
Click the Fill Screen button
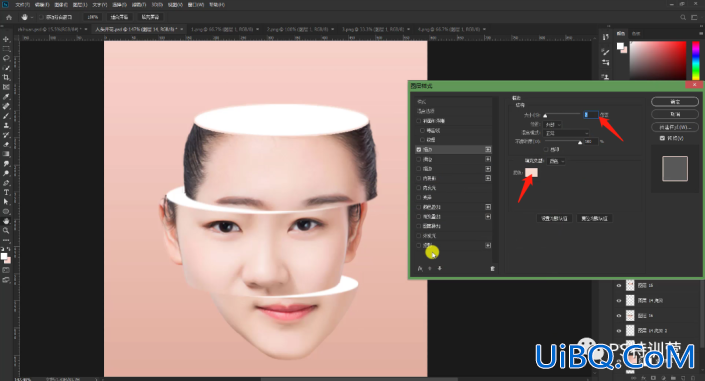click(x=150, y=17)
